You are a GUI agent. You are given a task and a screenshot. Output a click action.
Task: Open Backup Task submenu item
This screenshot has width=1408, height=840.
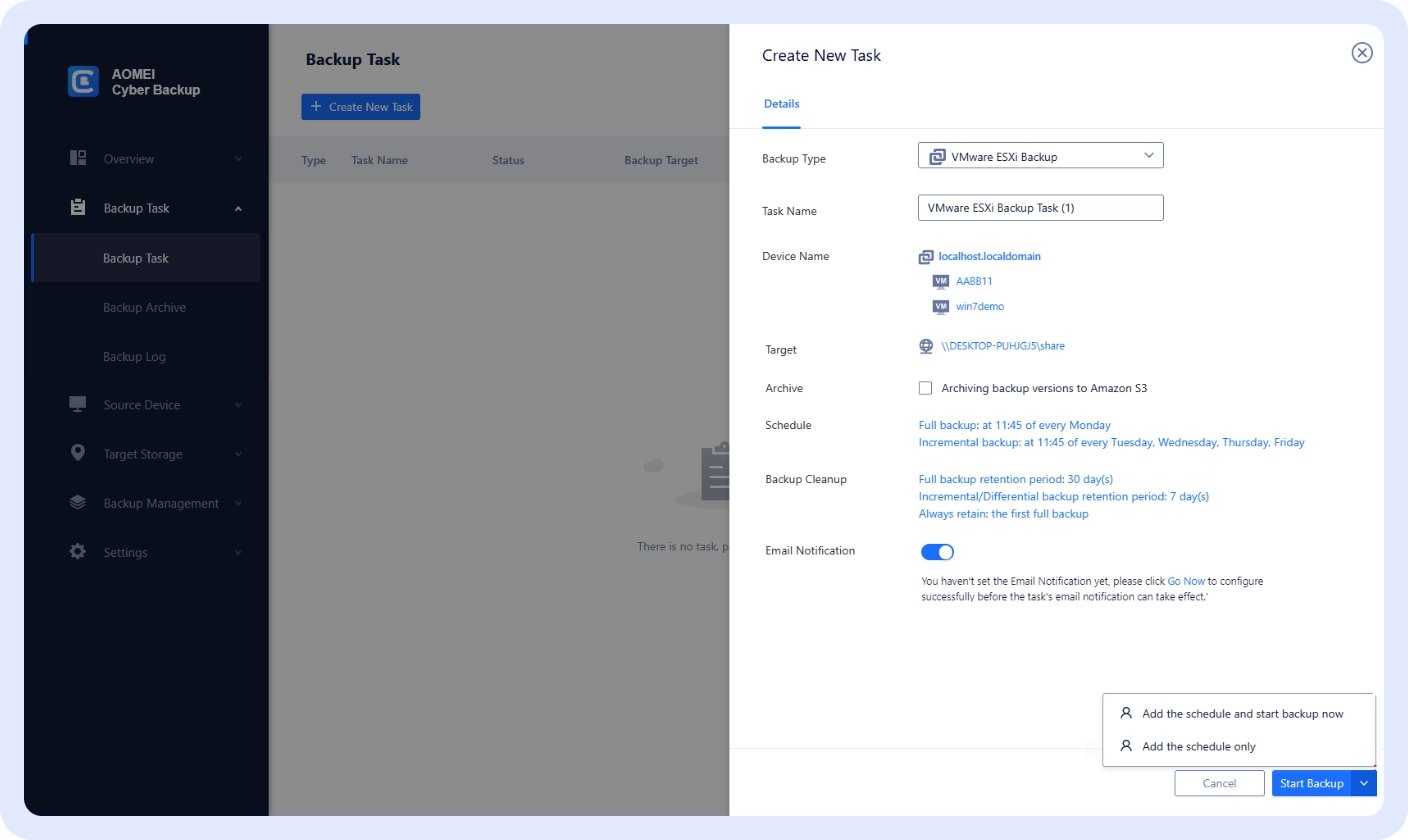(x=147, y=258)
